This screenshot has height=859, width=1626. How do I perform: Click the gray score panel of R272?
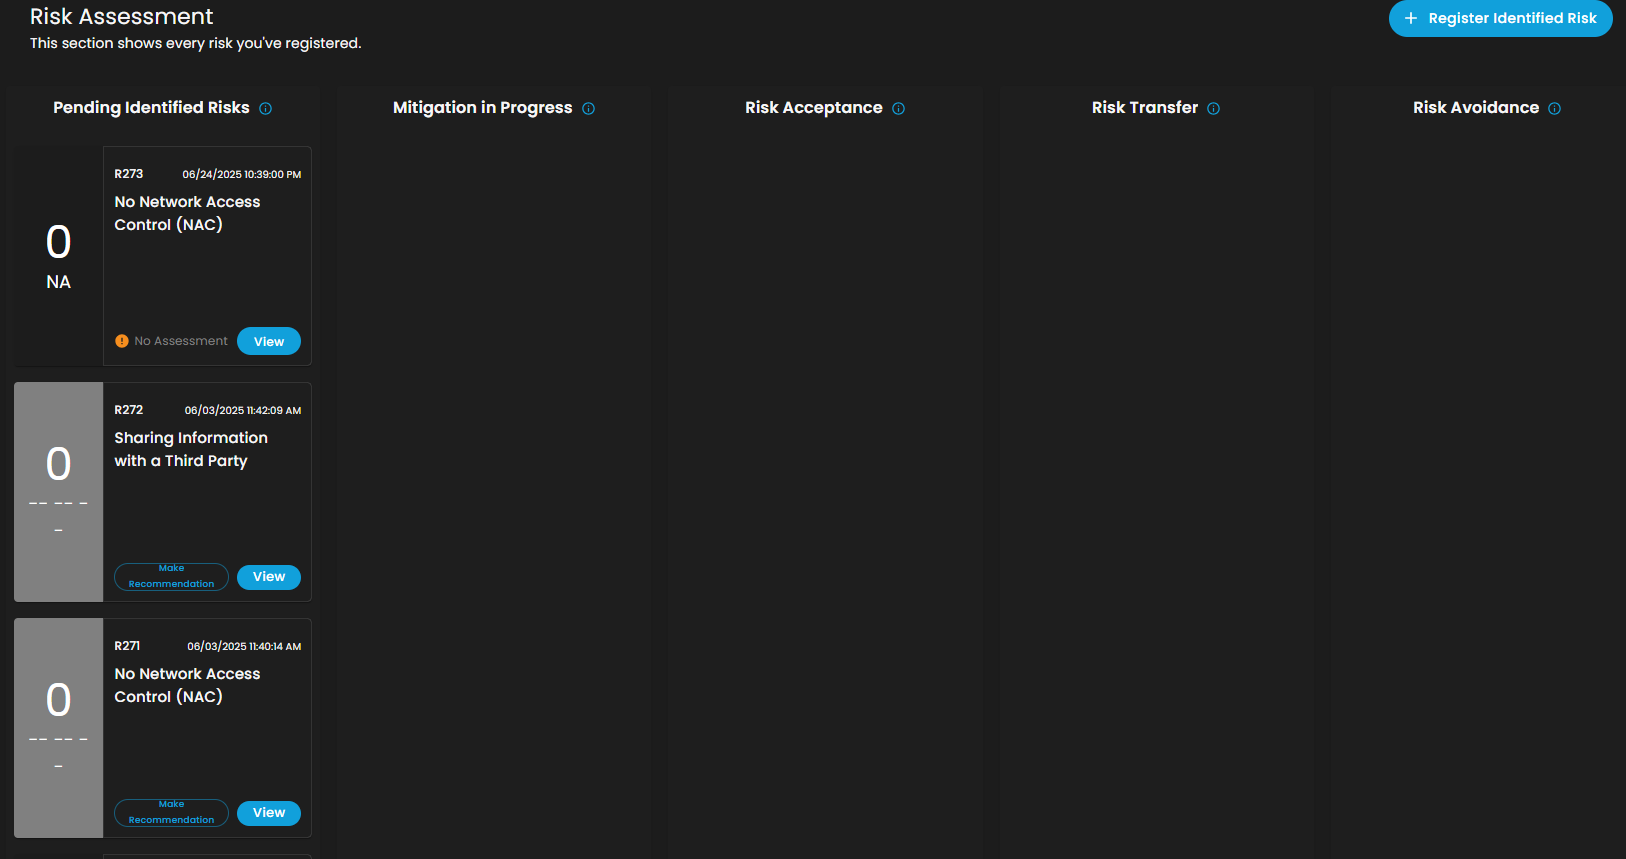58,492
